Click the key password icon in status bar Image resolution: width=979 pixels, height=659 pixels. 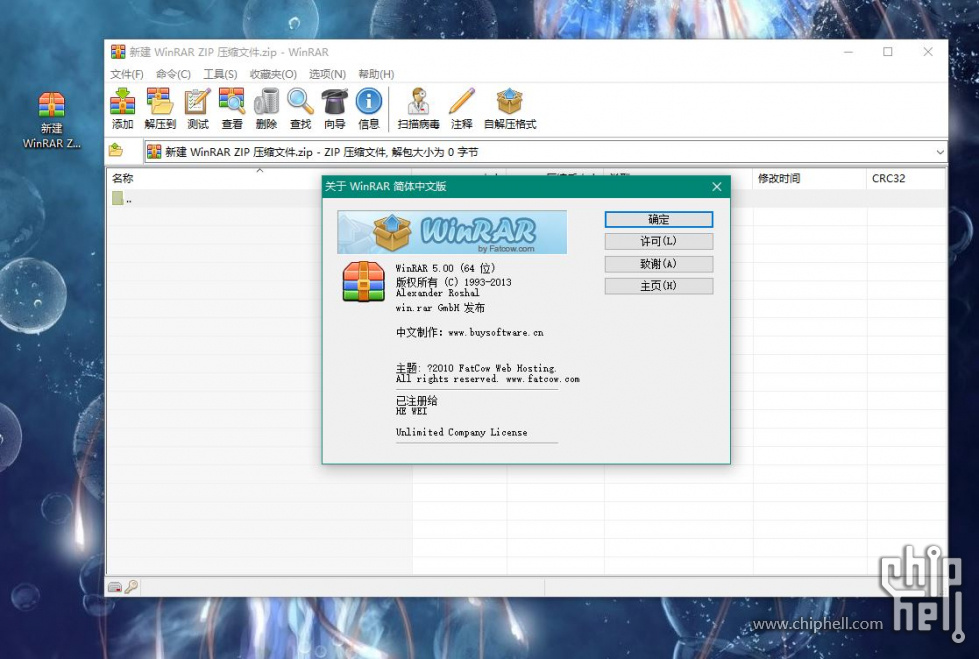point(131,587)
